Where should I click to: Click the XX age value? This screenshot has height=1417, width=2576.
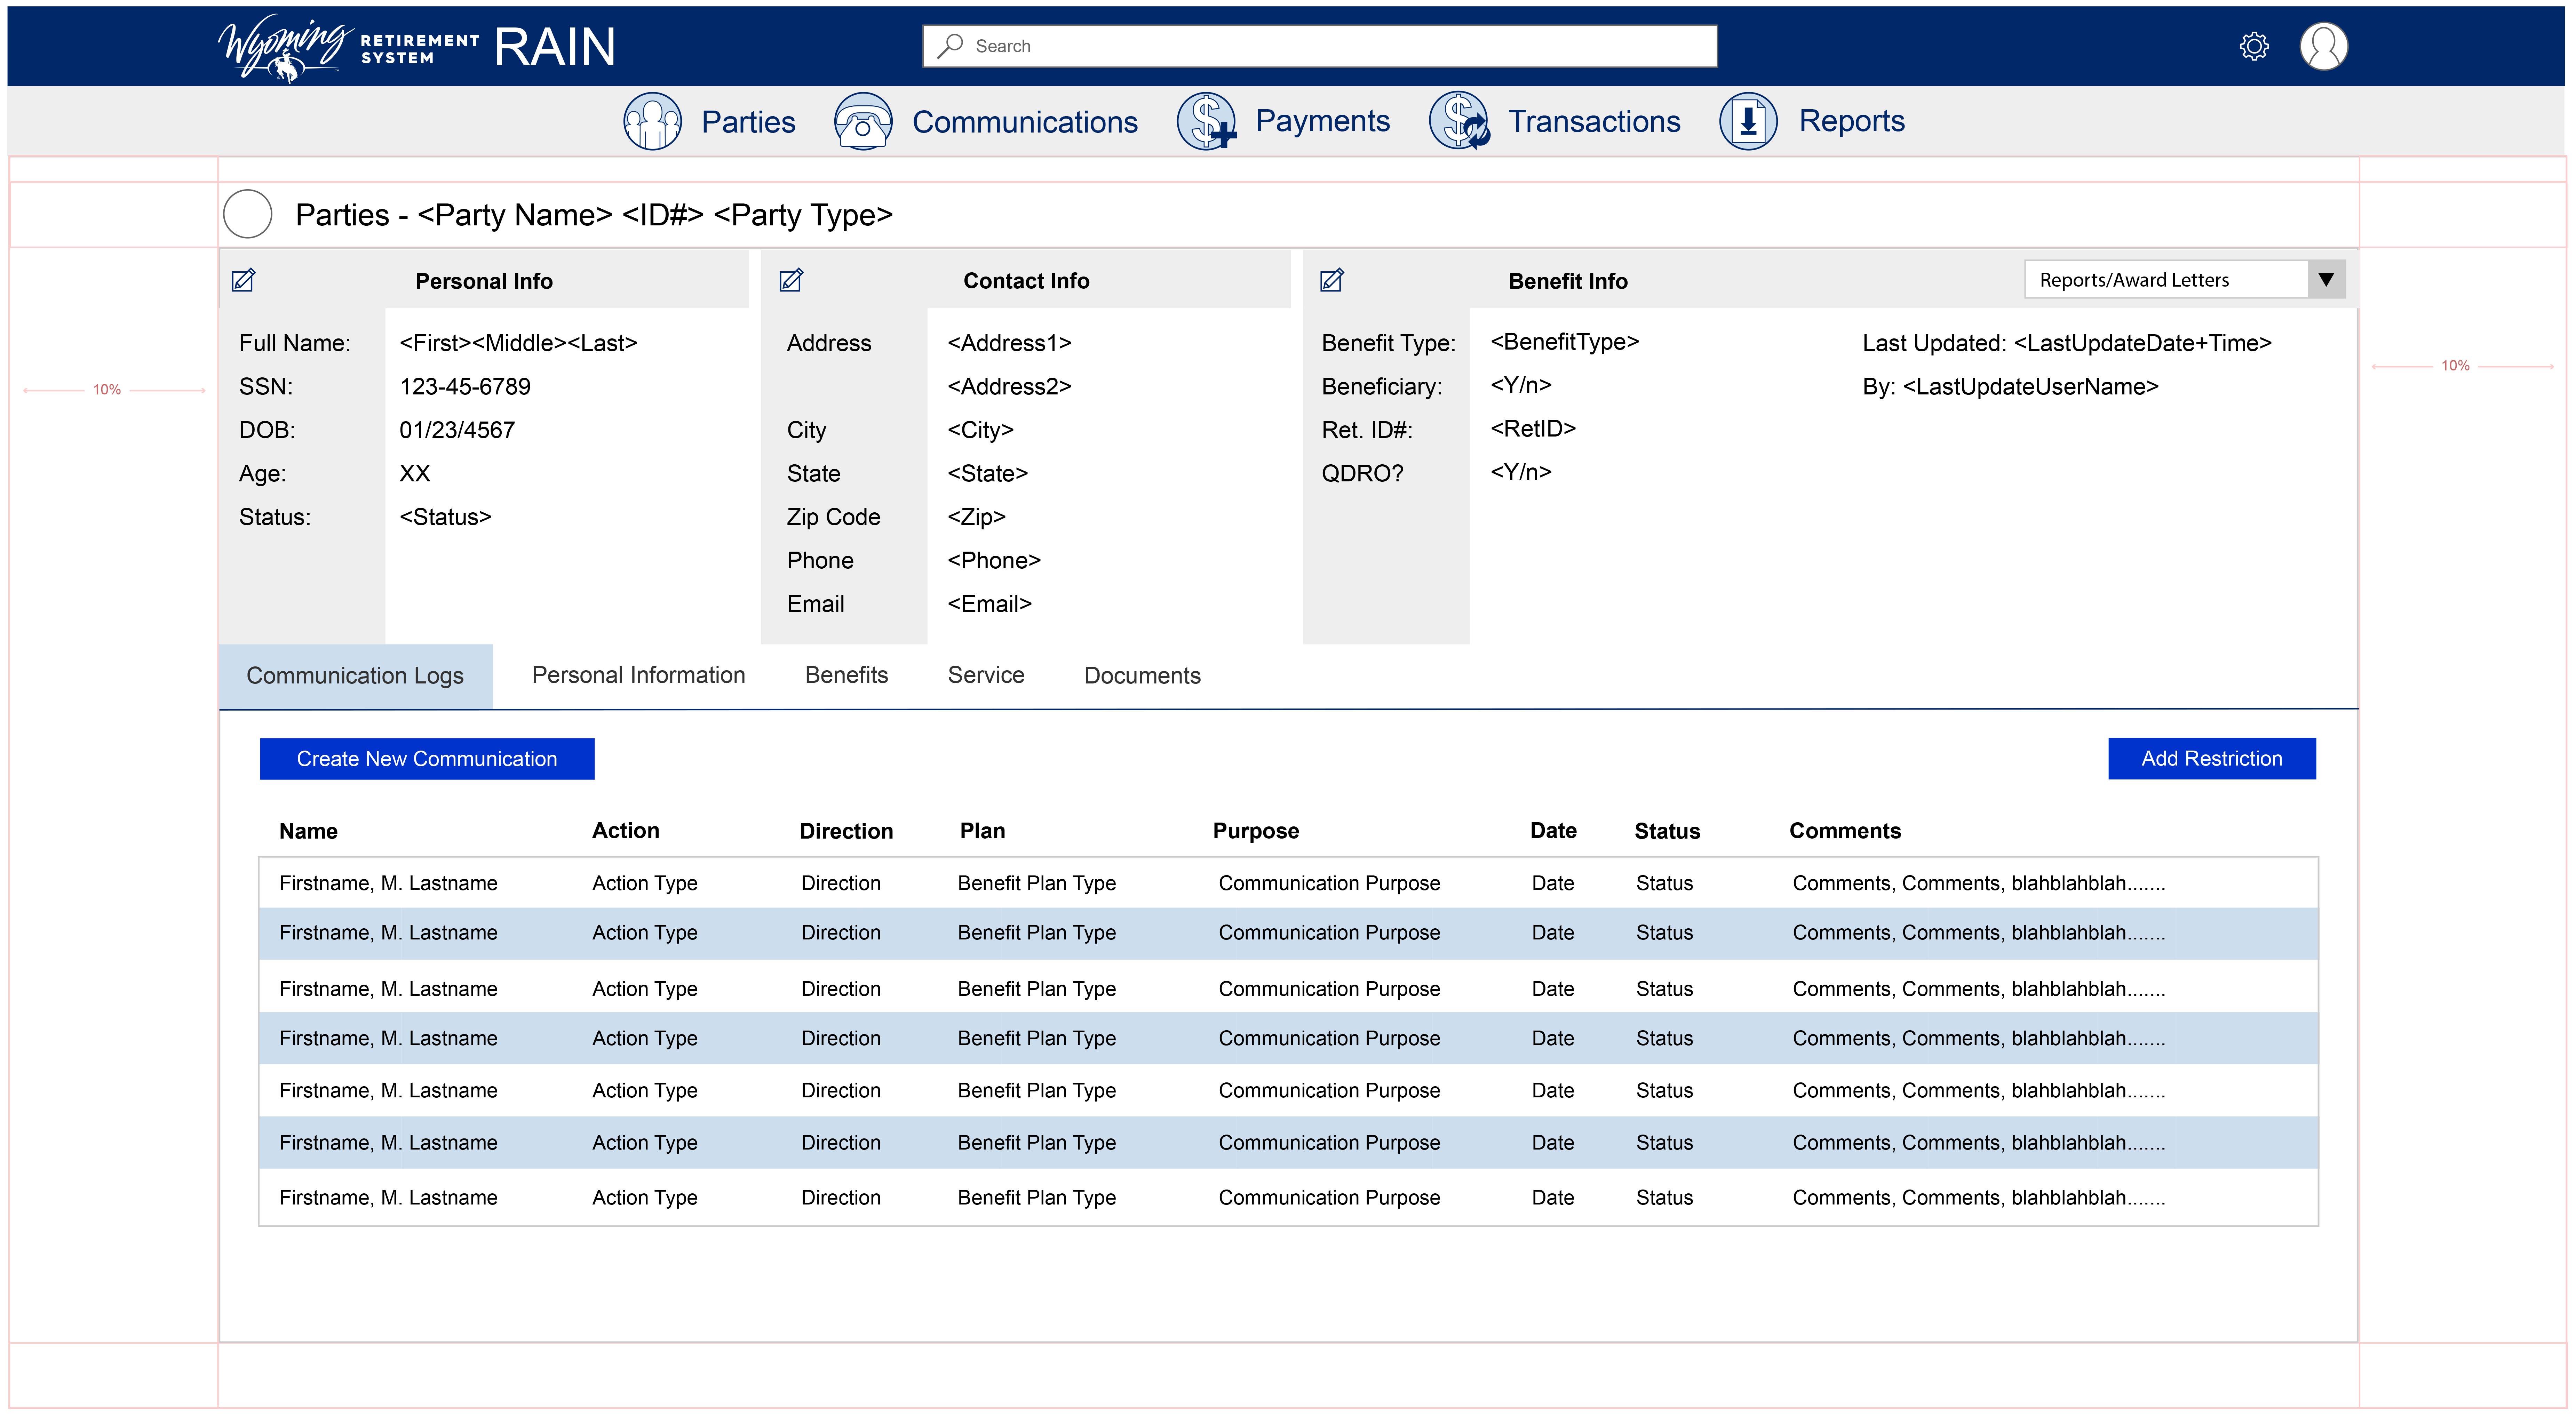pyautogui.click(x=415, y=474)
